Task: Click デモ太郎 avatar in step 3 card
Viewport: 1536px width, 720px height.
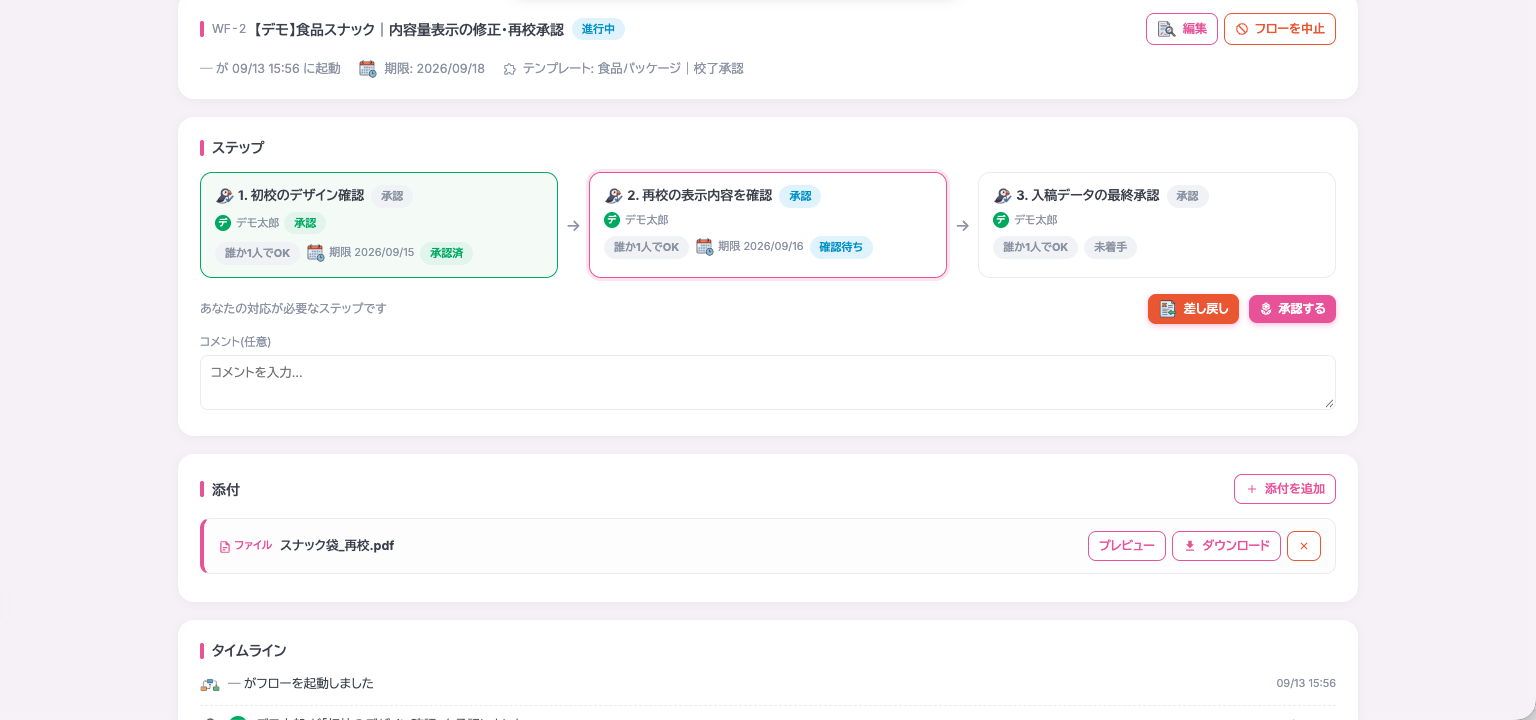Action: point(1001,220)
